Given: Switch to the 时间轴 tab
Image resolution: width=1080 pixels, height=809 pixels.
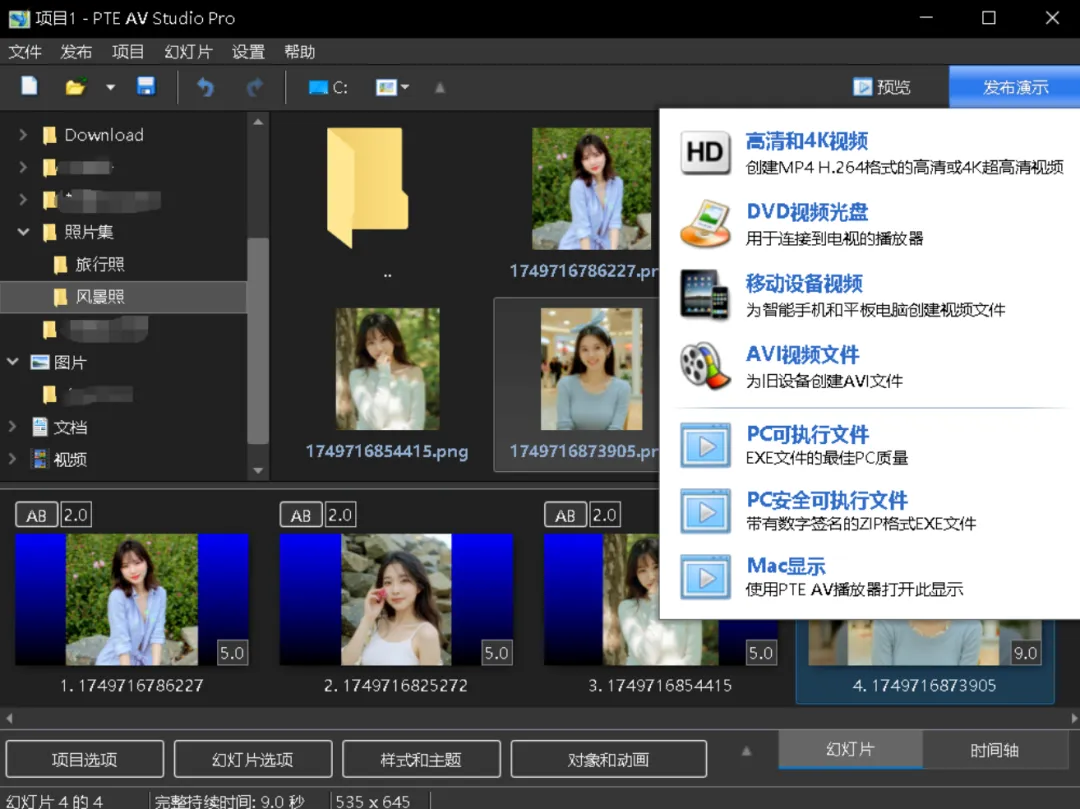Looking at the screenshot, I should [x=994, y=750].
